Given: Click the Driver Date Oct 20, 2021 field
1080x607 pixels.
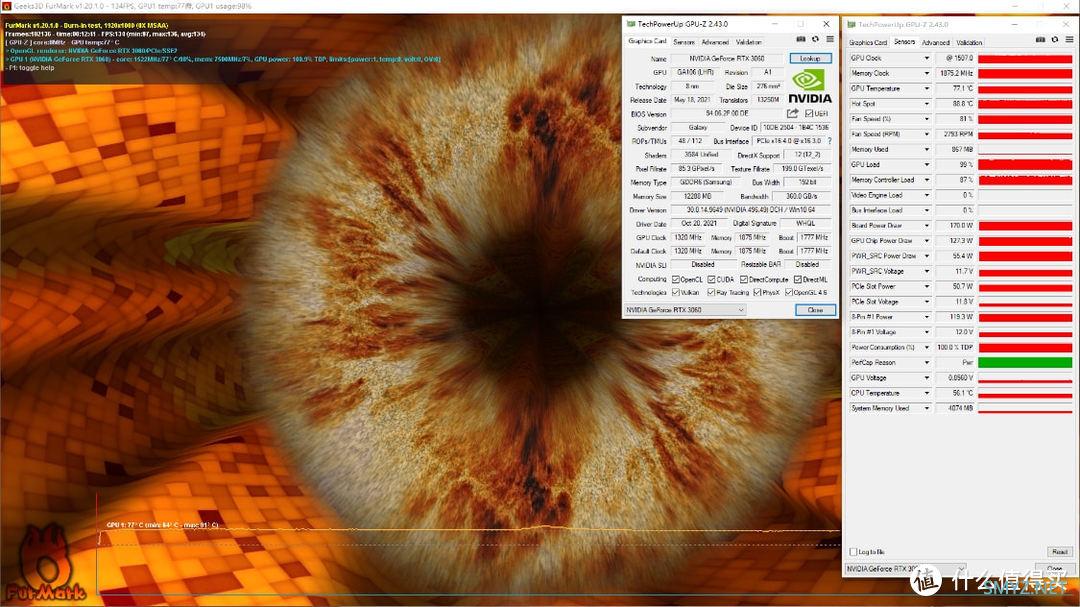Looking at the screenshot, I should click(698, 224).
